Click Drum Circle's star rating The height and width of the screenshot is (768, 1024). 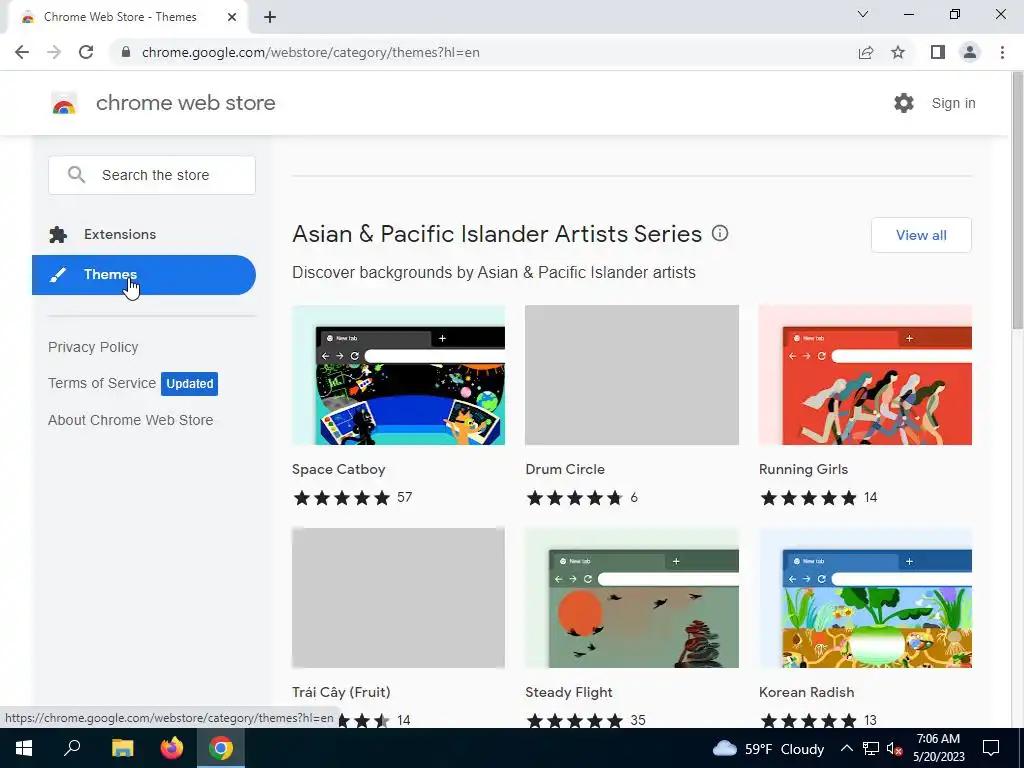tap(575, 498)
